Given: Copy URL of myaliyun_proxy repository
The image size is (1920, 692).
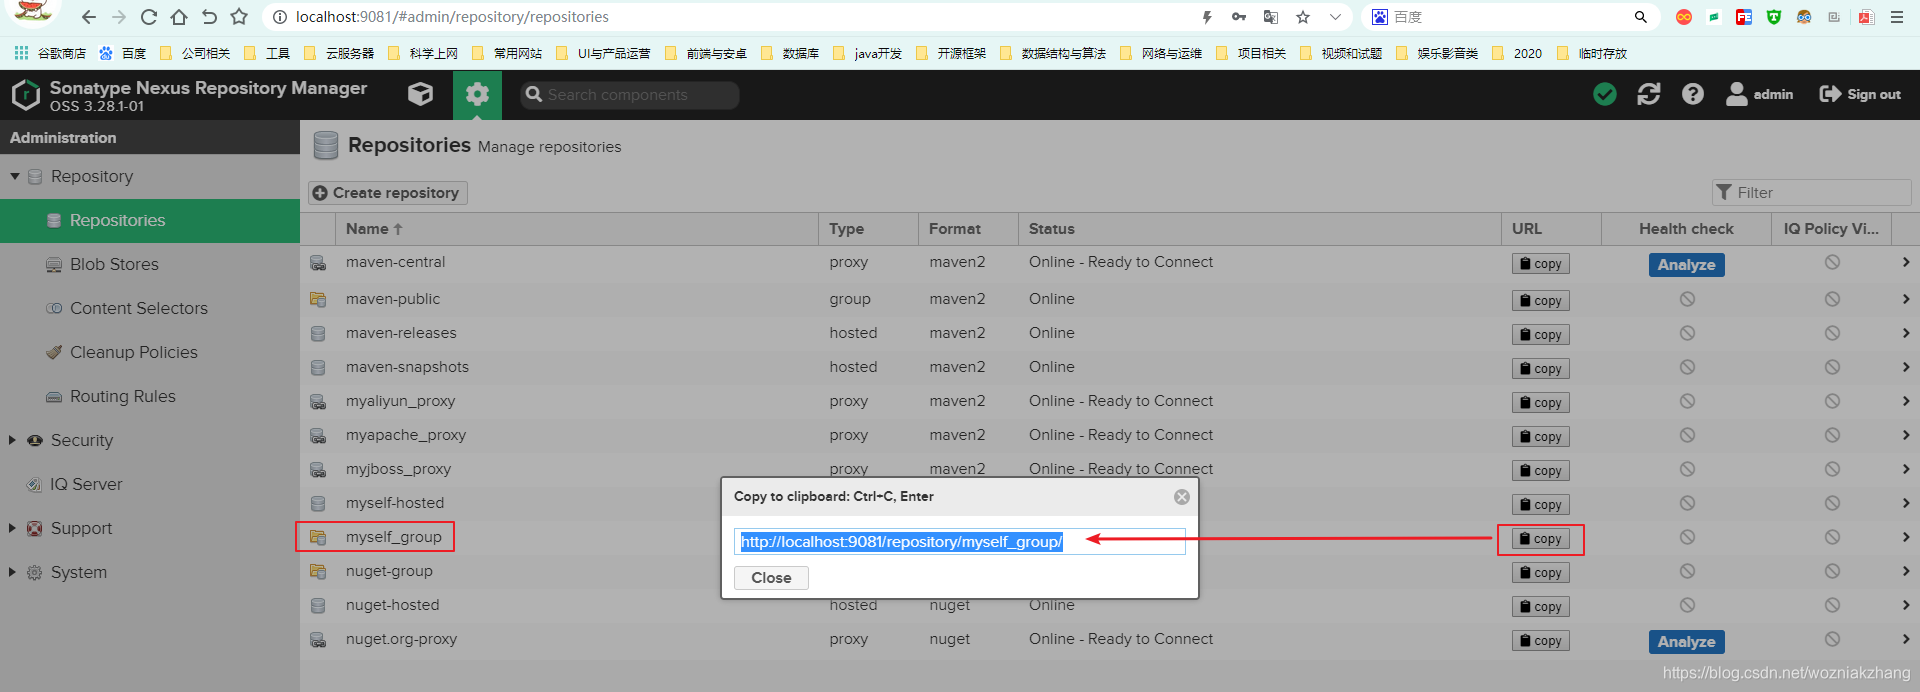Looking at the screenshot, I should coord(1540,403).
